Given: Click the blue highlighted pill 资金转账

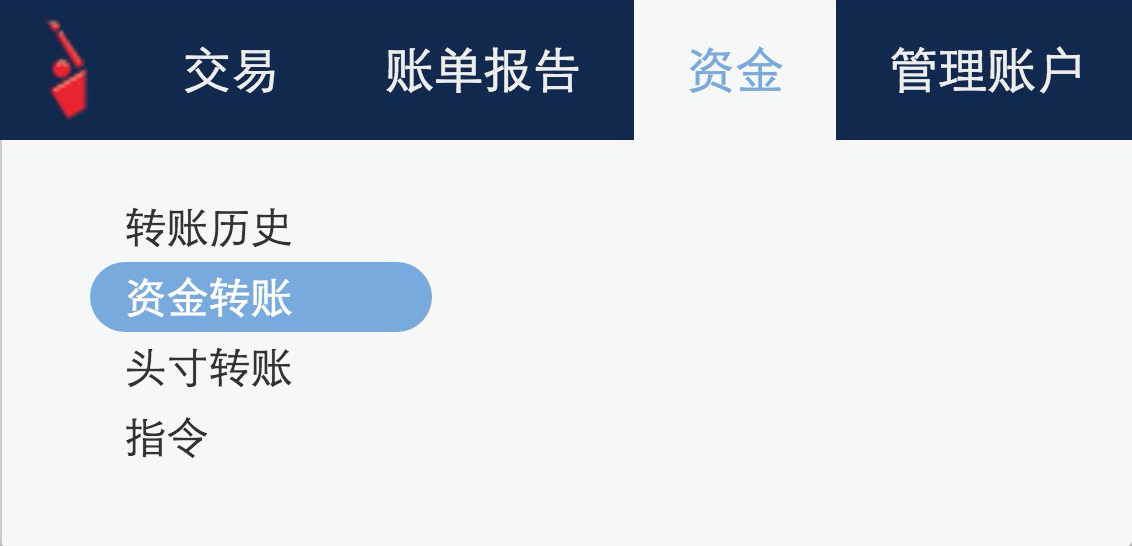Looking at the screenshot, I should tap(261, 297).
